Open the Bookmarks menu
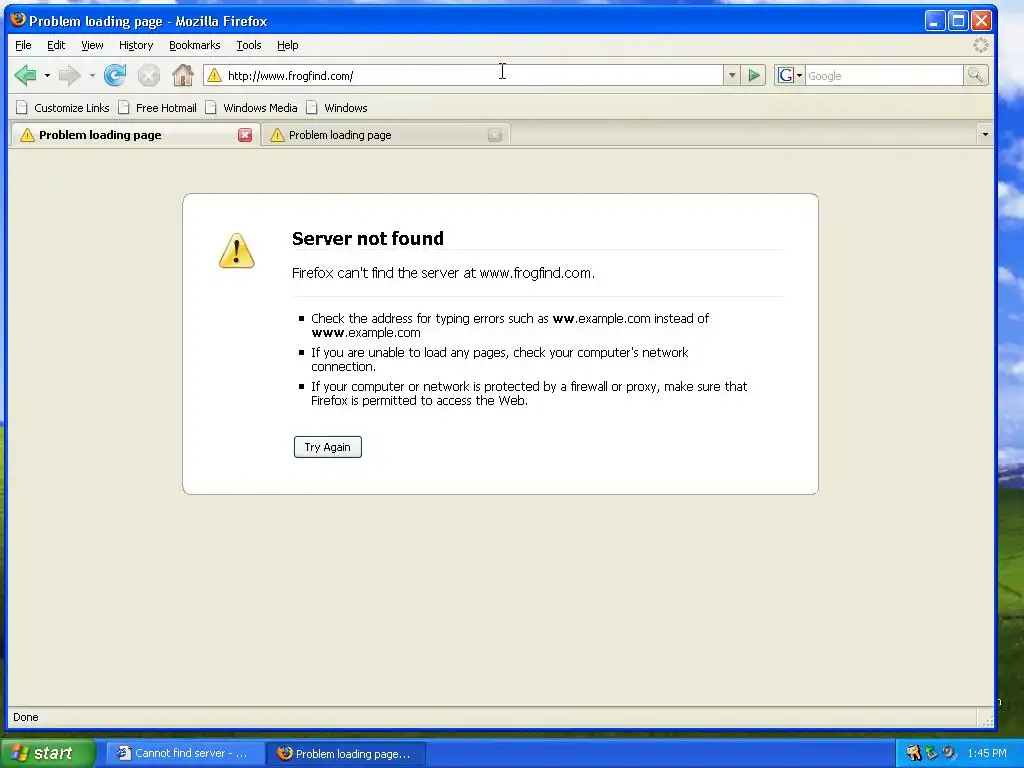This screenshot has height=768, width=1024. coord(195,45)
